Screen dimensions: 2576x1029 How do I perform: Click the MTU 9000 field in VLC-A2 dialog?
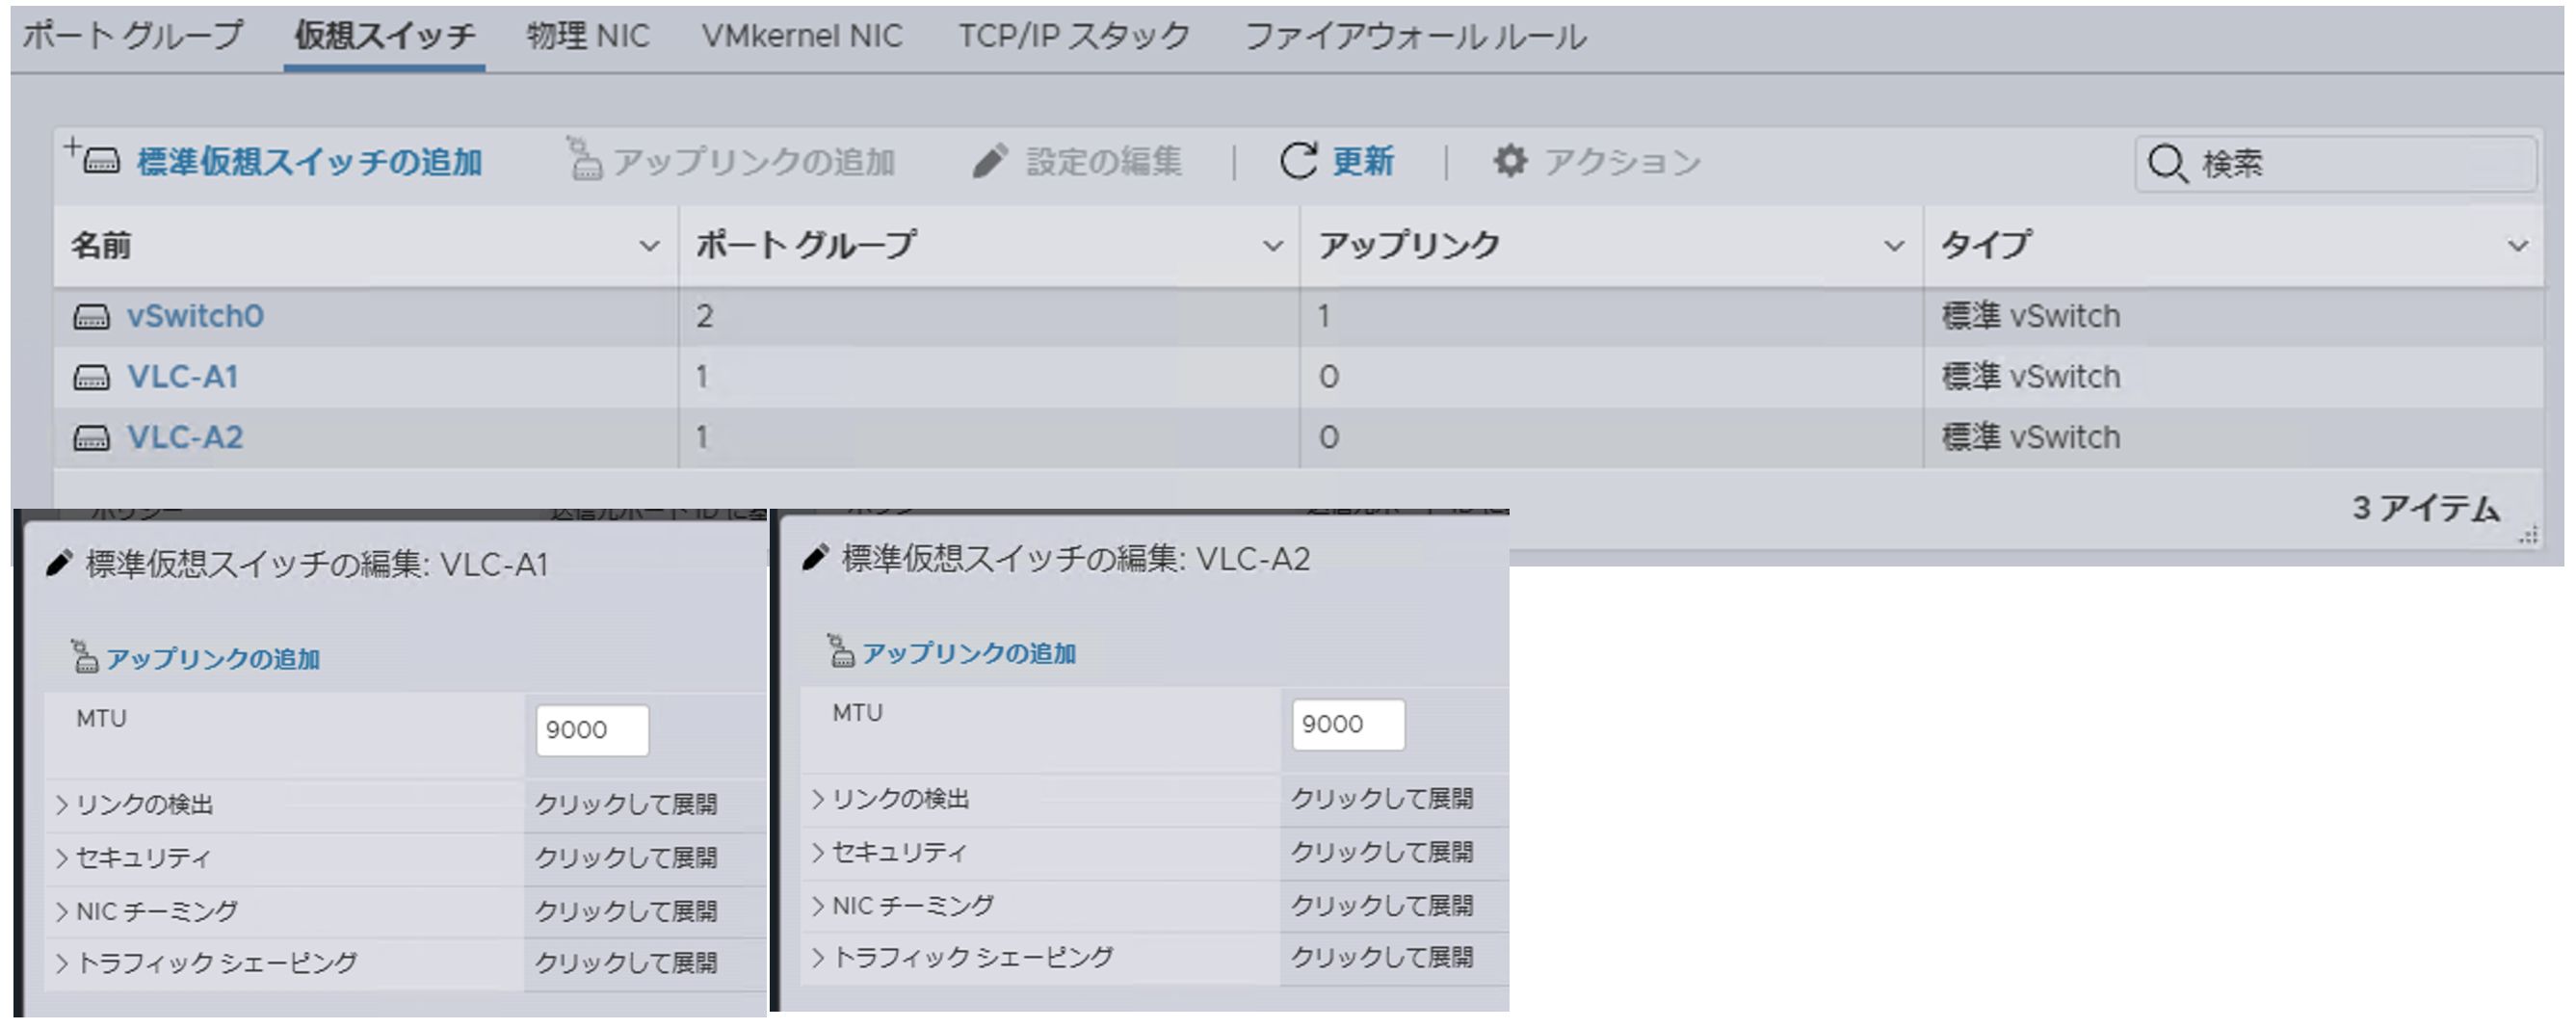(1348, 724)
